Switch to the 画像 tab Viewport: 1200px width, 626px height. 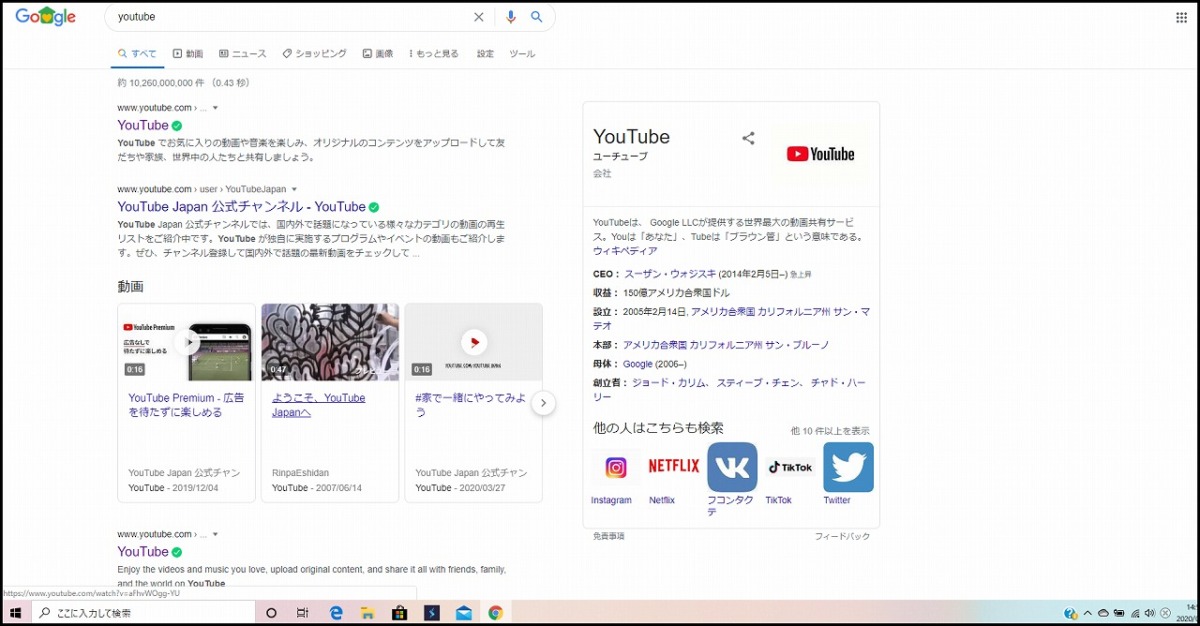coord(378,54)
